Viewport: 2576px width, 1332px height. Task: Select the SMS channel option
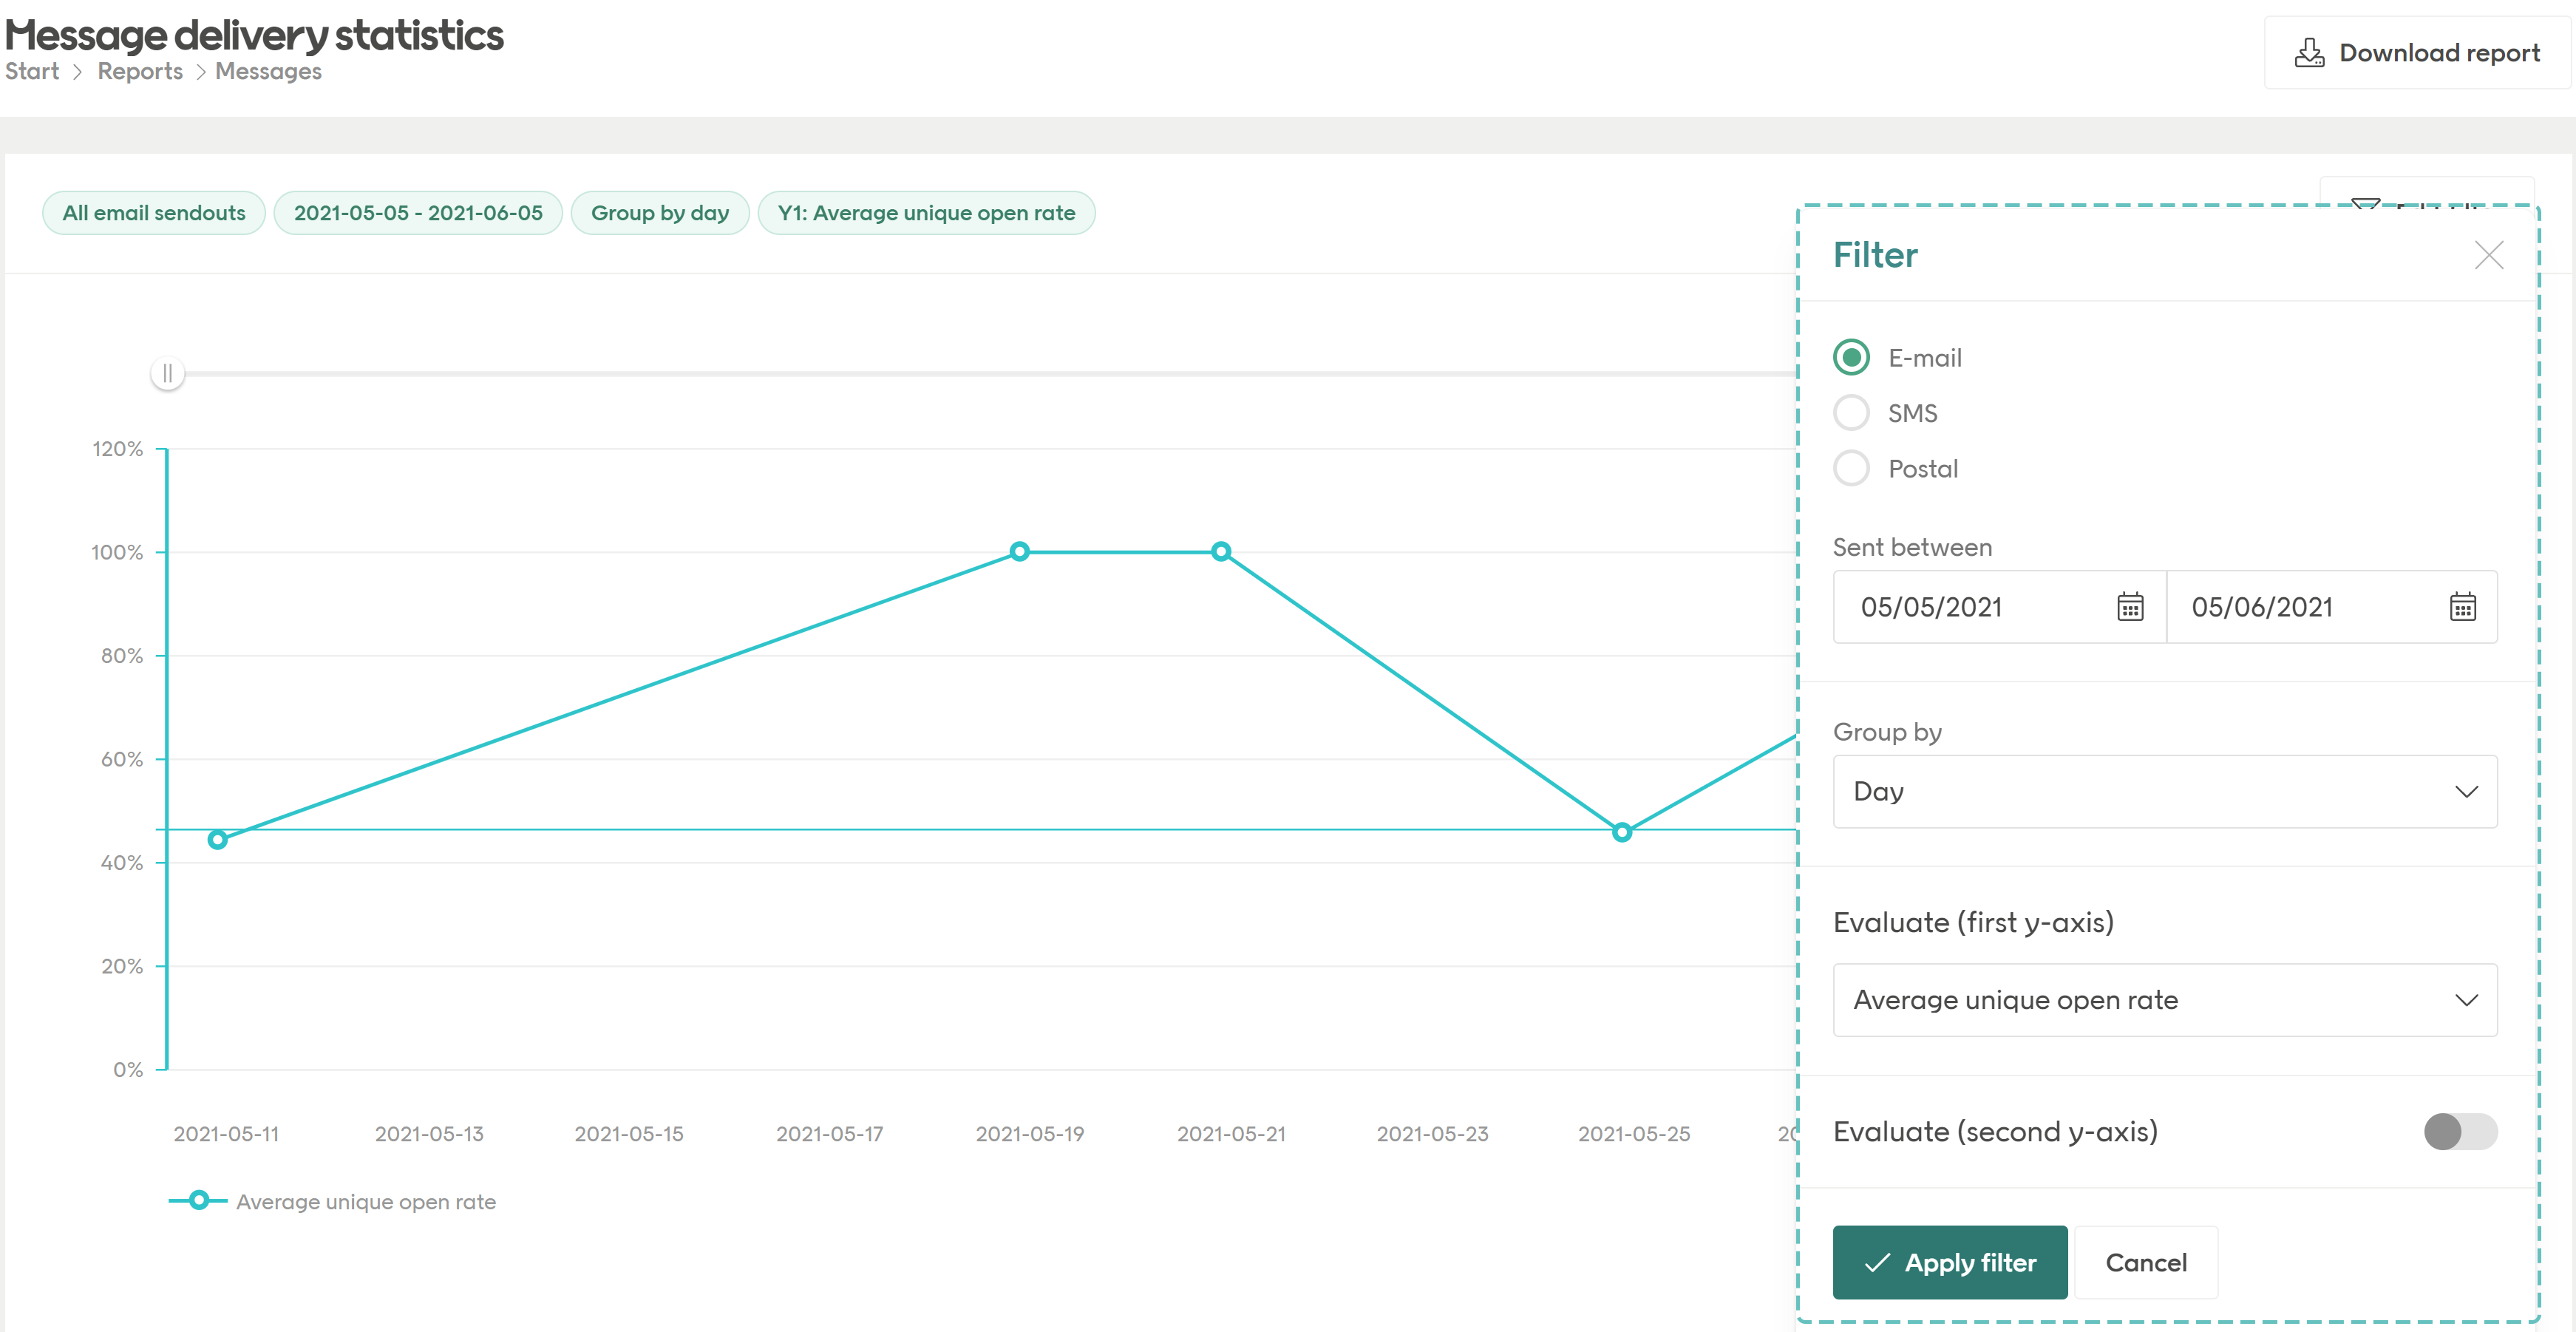pyautogui.click(x=1851, y=412)
